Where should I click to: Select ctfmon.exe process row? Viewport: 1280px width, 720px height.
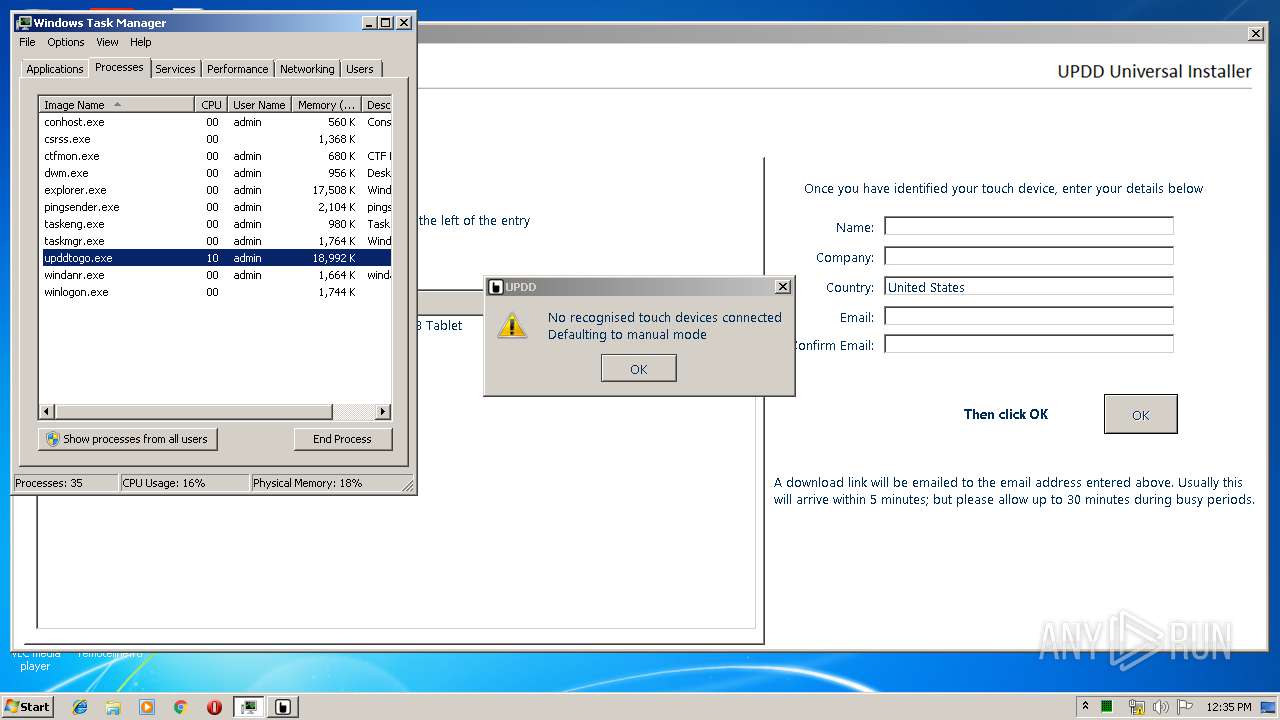(x=215, y=156)
